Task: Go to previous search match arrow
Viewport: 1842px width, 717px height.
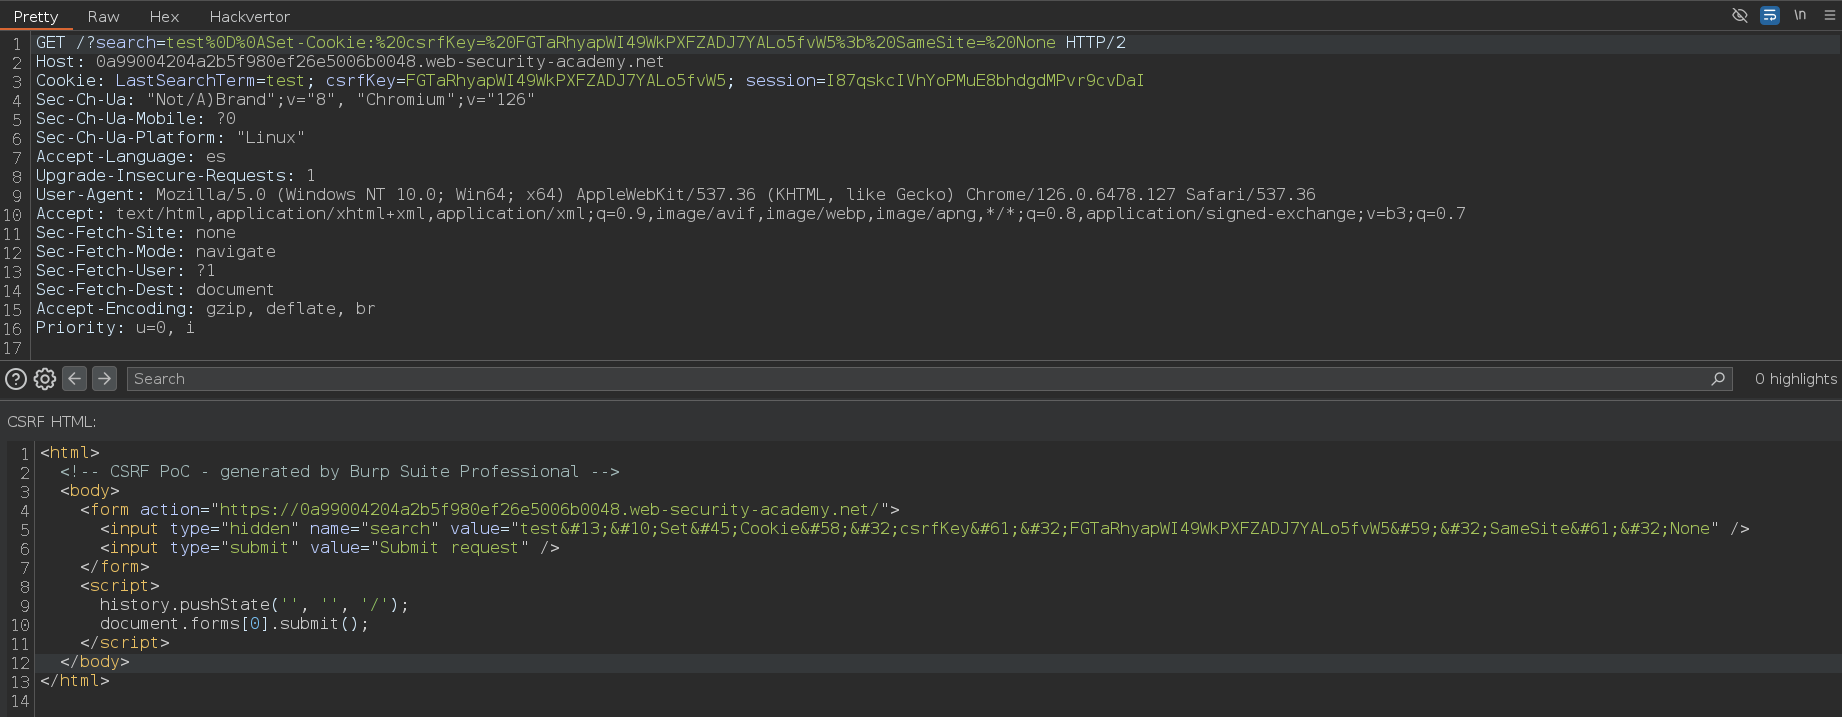Action: click(75, 378)
